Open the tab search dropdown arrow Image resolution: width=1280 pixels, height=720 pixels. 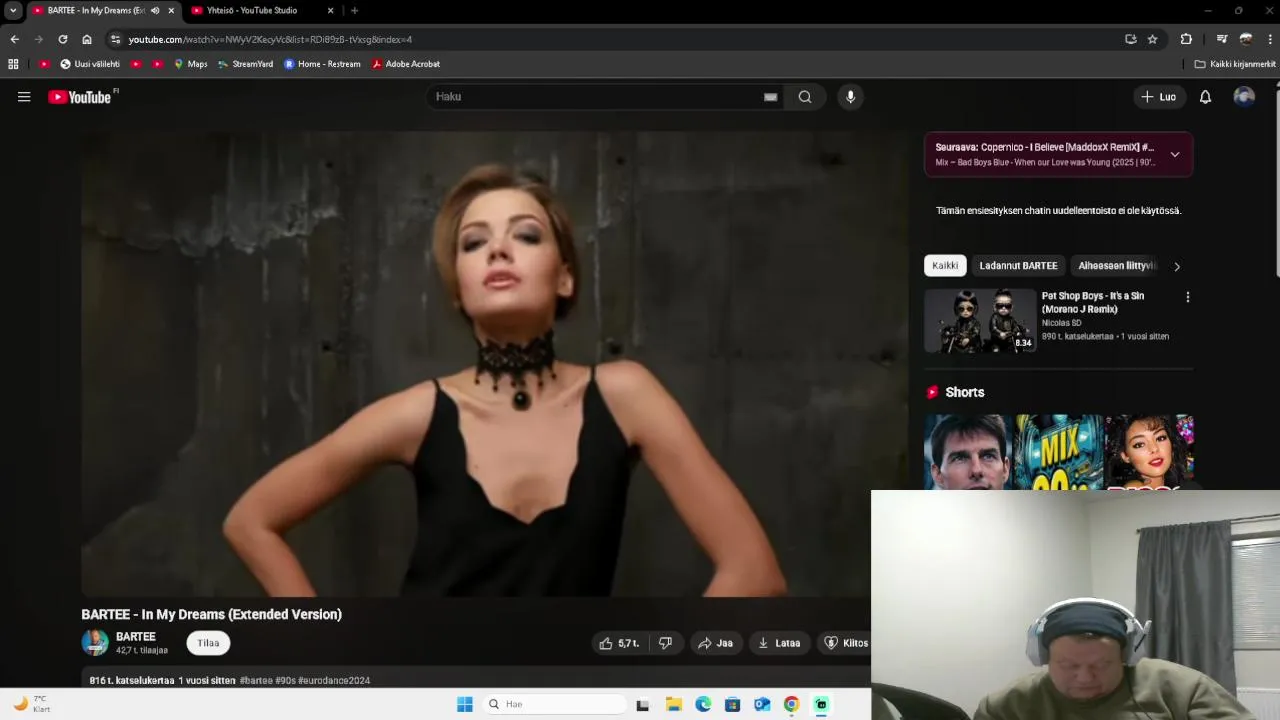click(x=13, y=11)
